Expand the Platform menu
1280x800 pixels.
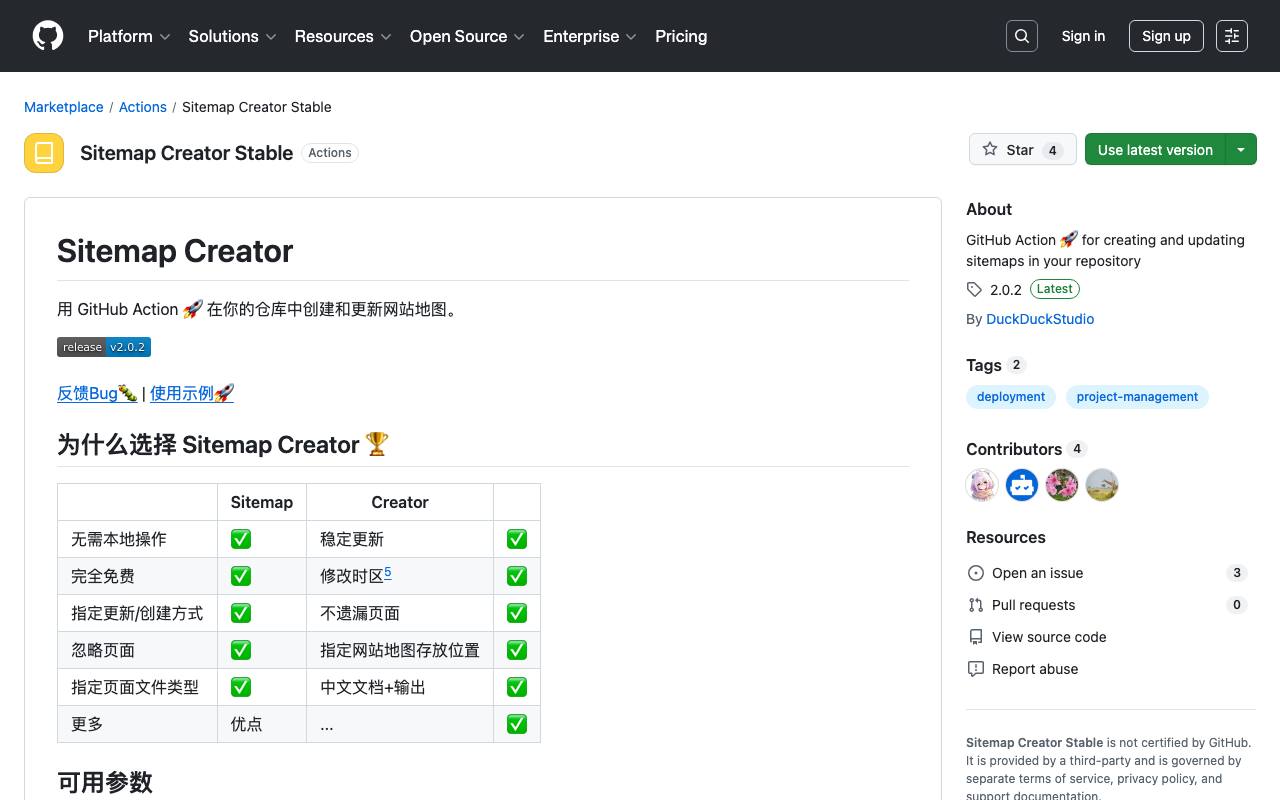click(129, 36)
